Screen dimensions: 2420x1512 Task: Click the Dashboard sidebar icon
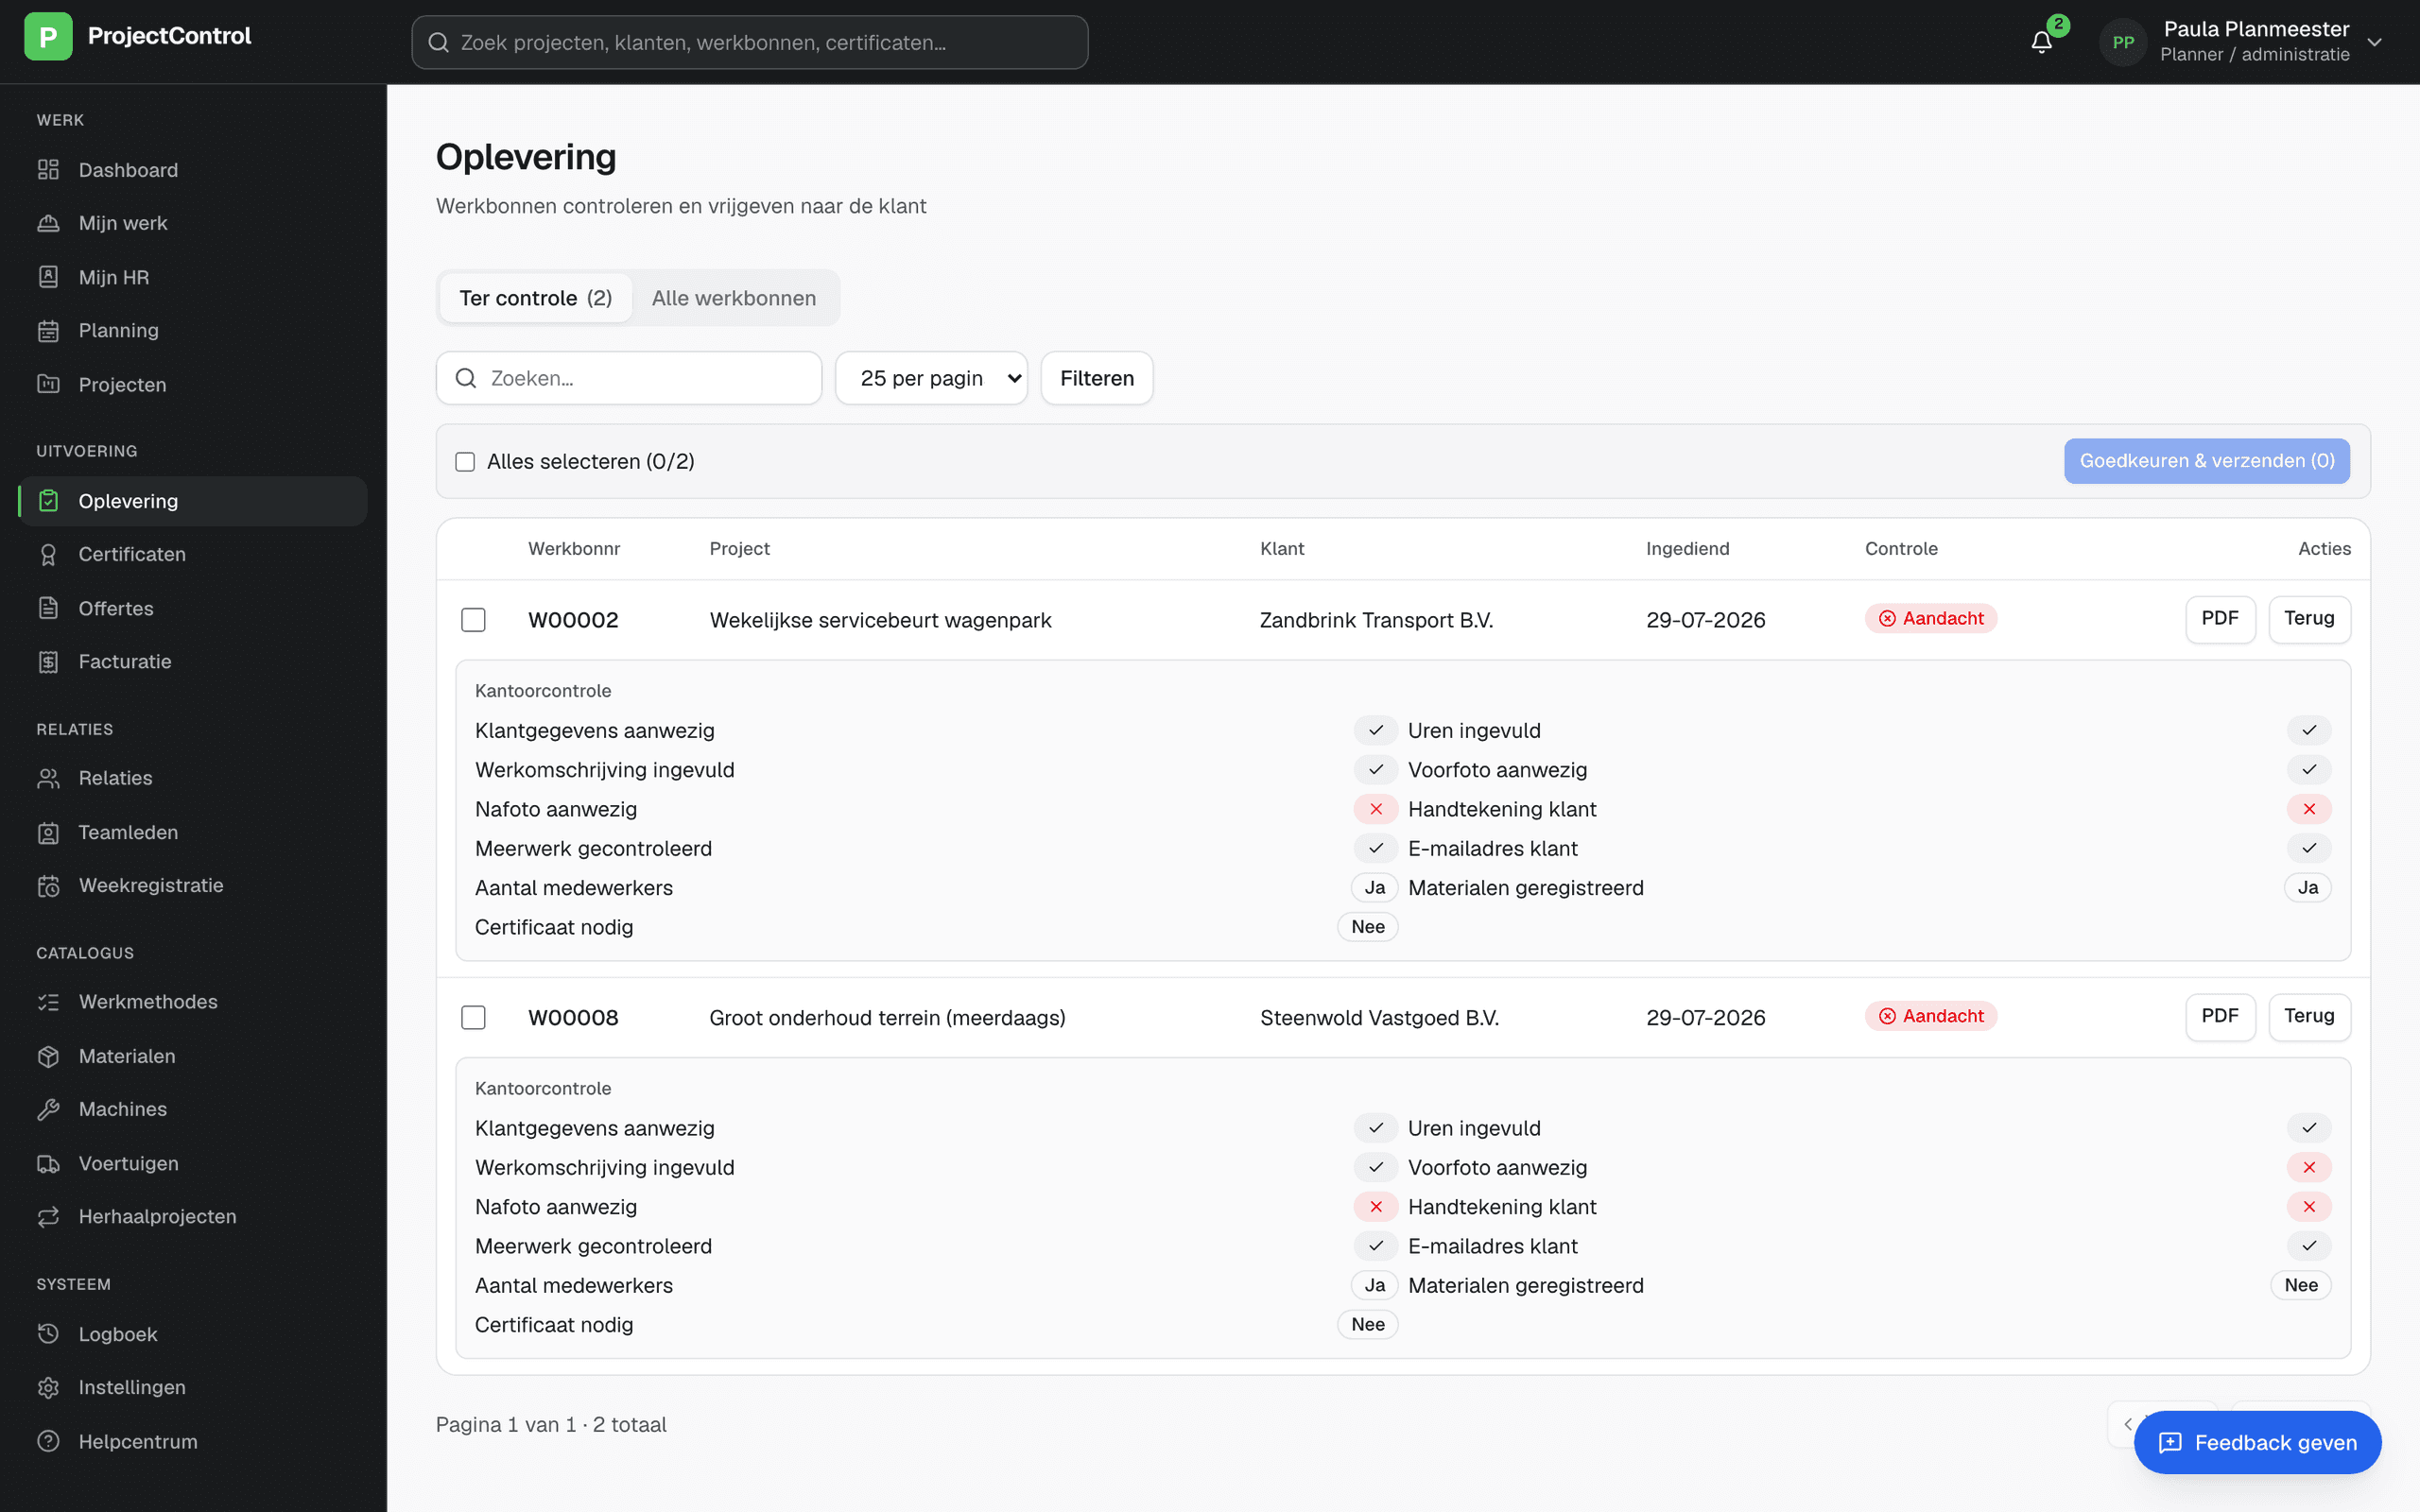48,170
